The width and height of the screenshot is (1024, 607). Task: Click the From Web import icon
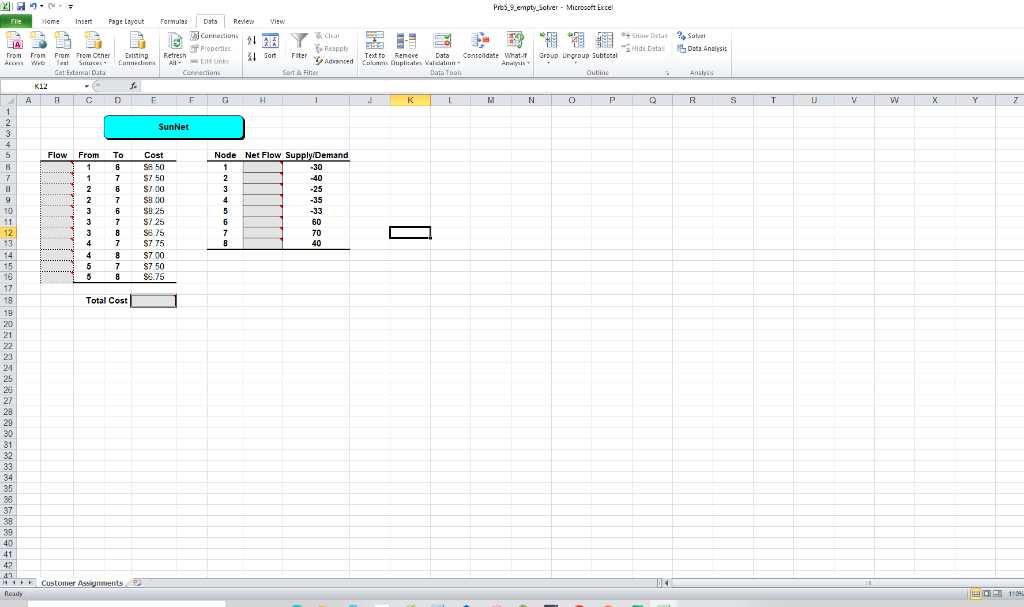[x=38, y=47]
